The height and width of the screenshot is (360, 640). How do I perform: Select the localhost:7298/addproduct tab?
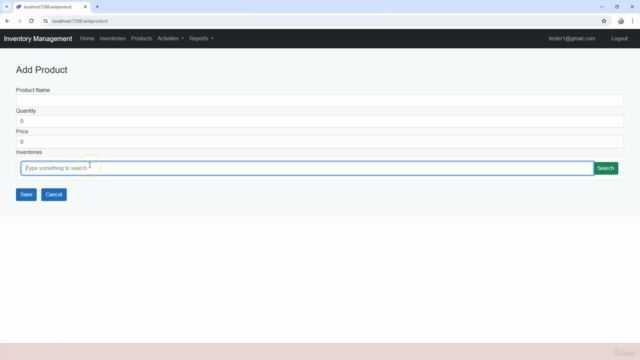pyautogui.click(x=52, y=7)
